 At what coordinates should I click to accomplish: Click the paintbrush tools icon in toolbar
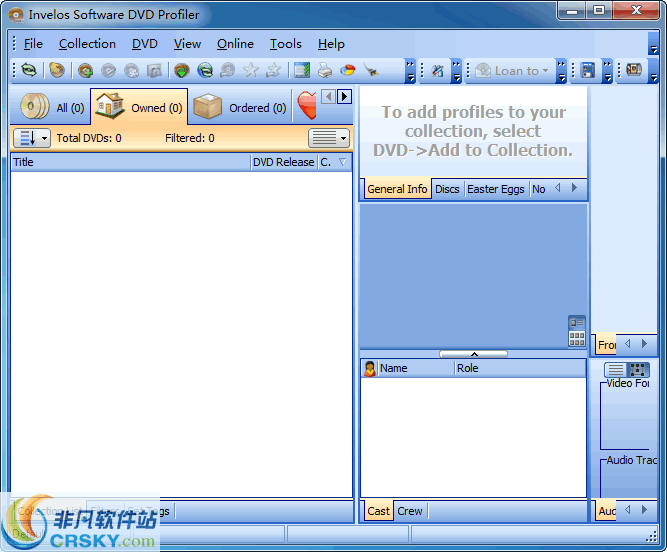(x=438, y=71)
